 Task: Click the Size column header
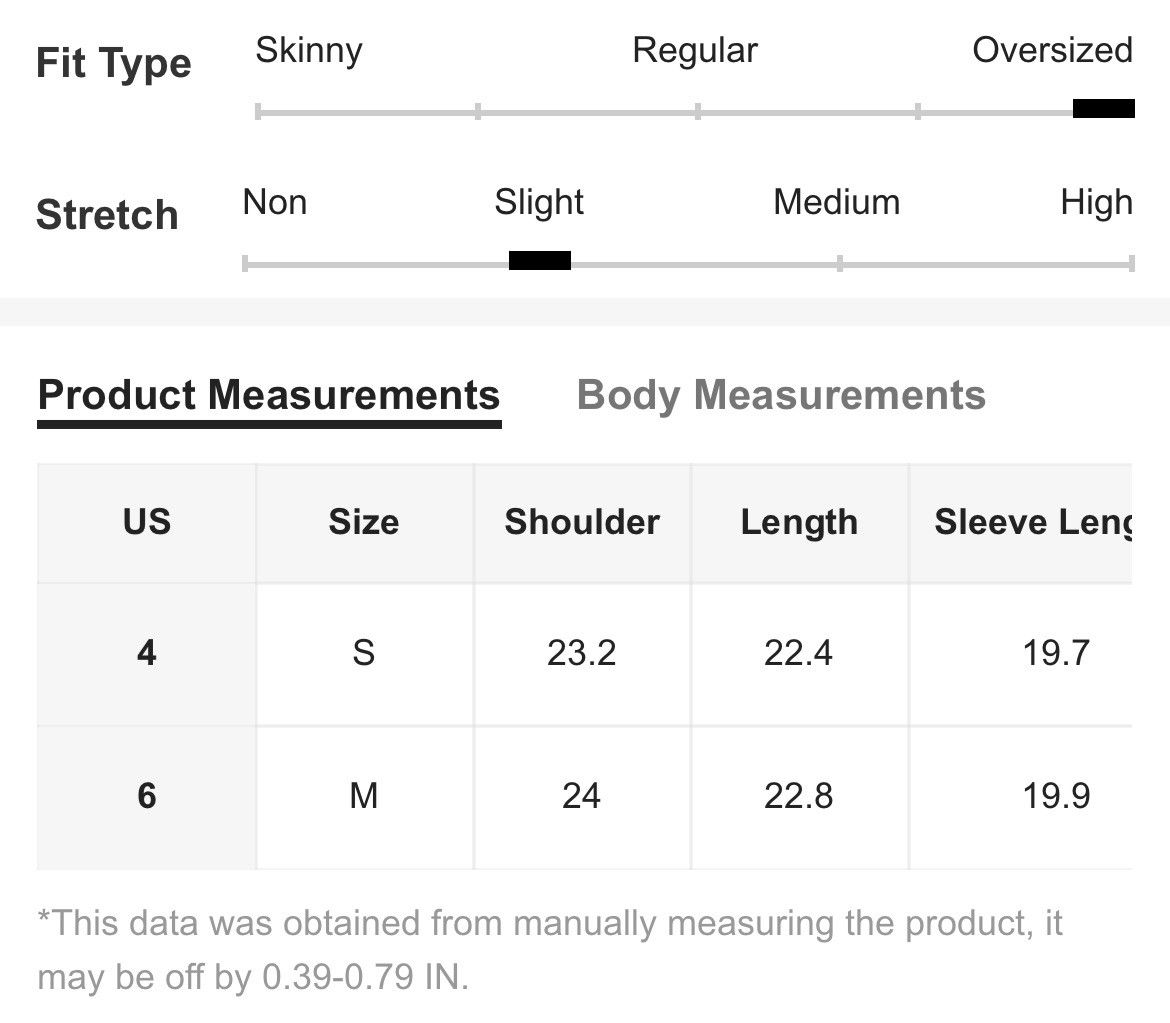(x=364, y=522)
